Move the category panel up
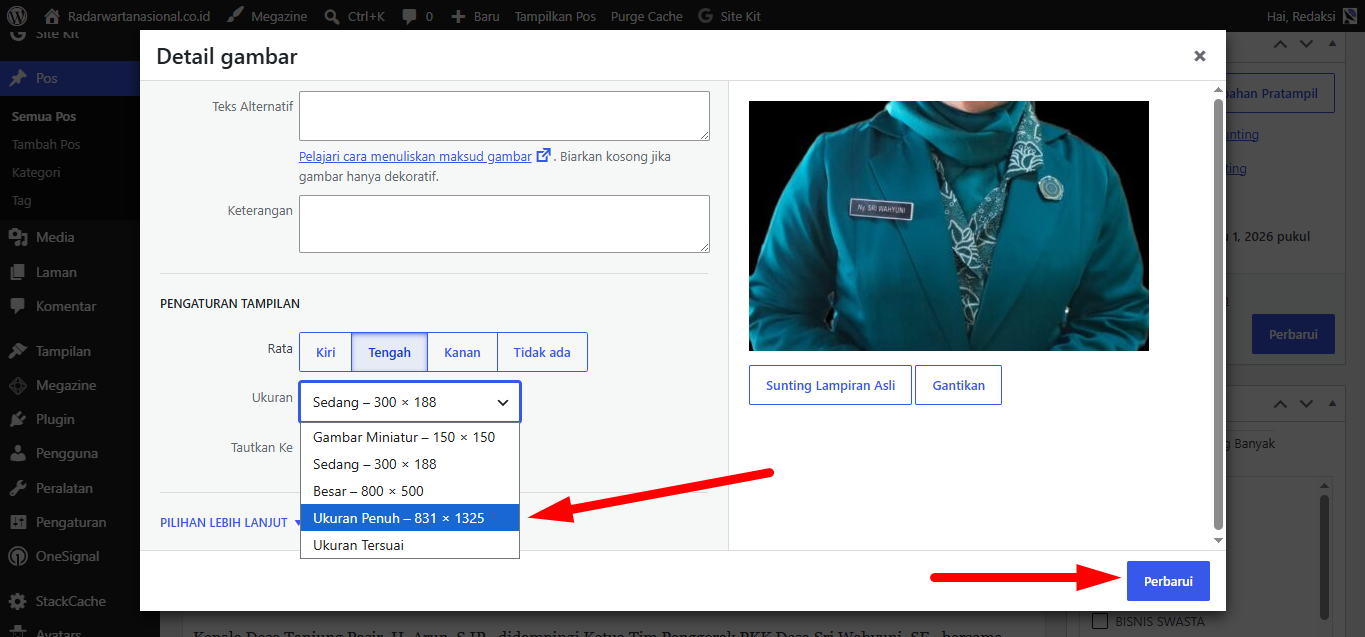Image resolution: width=1365 pixels, height=637 pixels. pyautogui.click(x=1280, y=403)
